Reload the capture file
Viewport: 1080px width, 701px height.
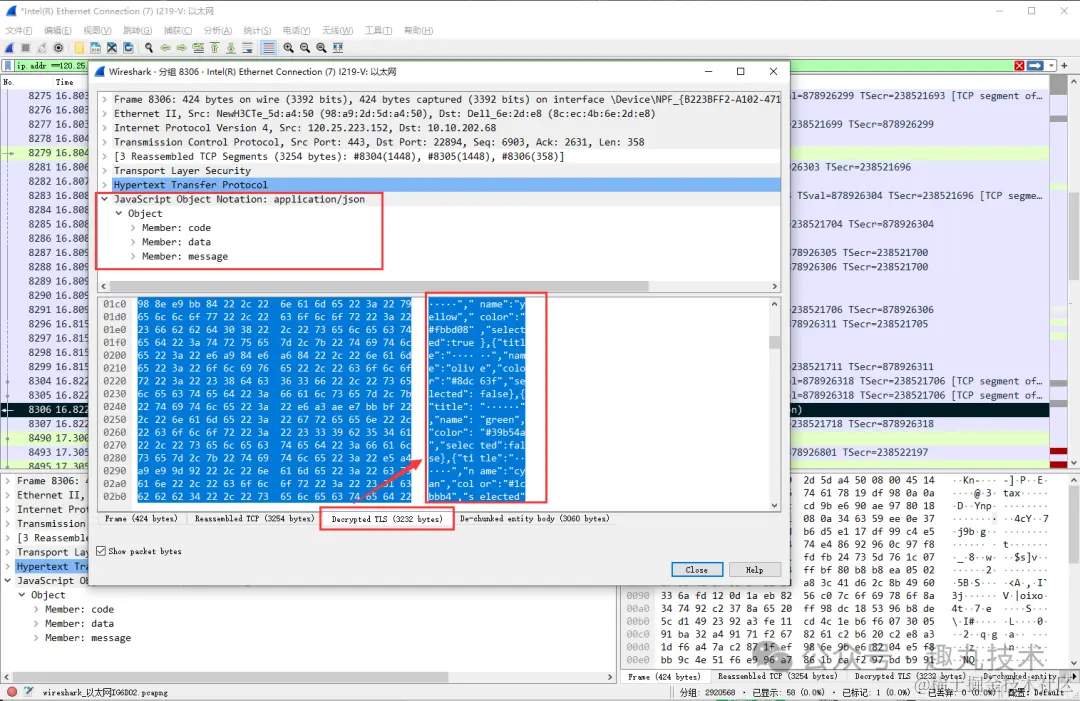pos(128,48)
